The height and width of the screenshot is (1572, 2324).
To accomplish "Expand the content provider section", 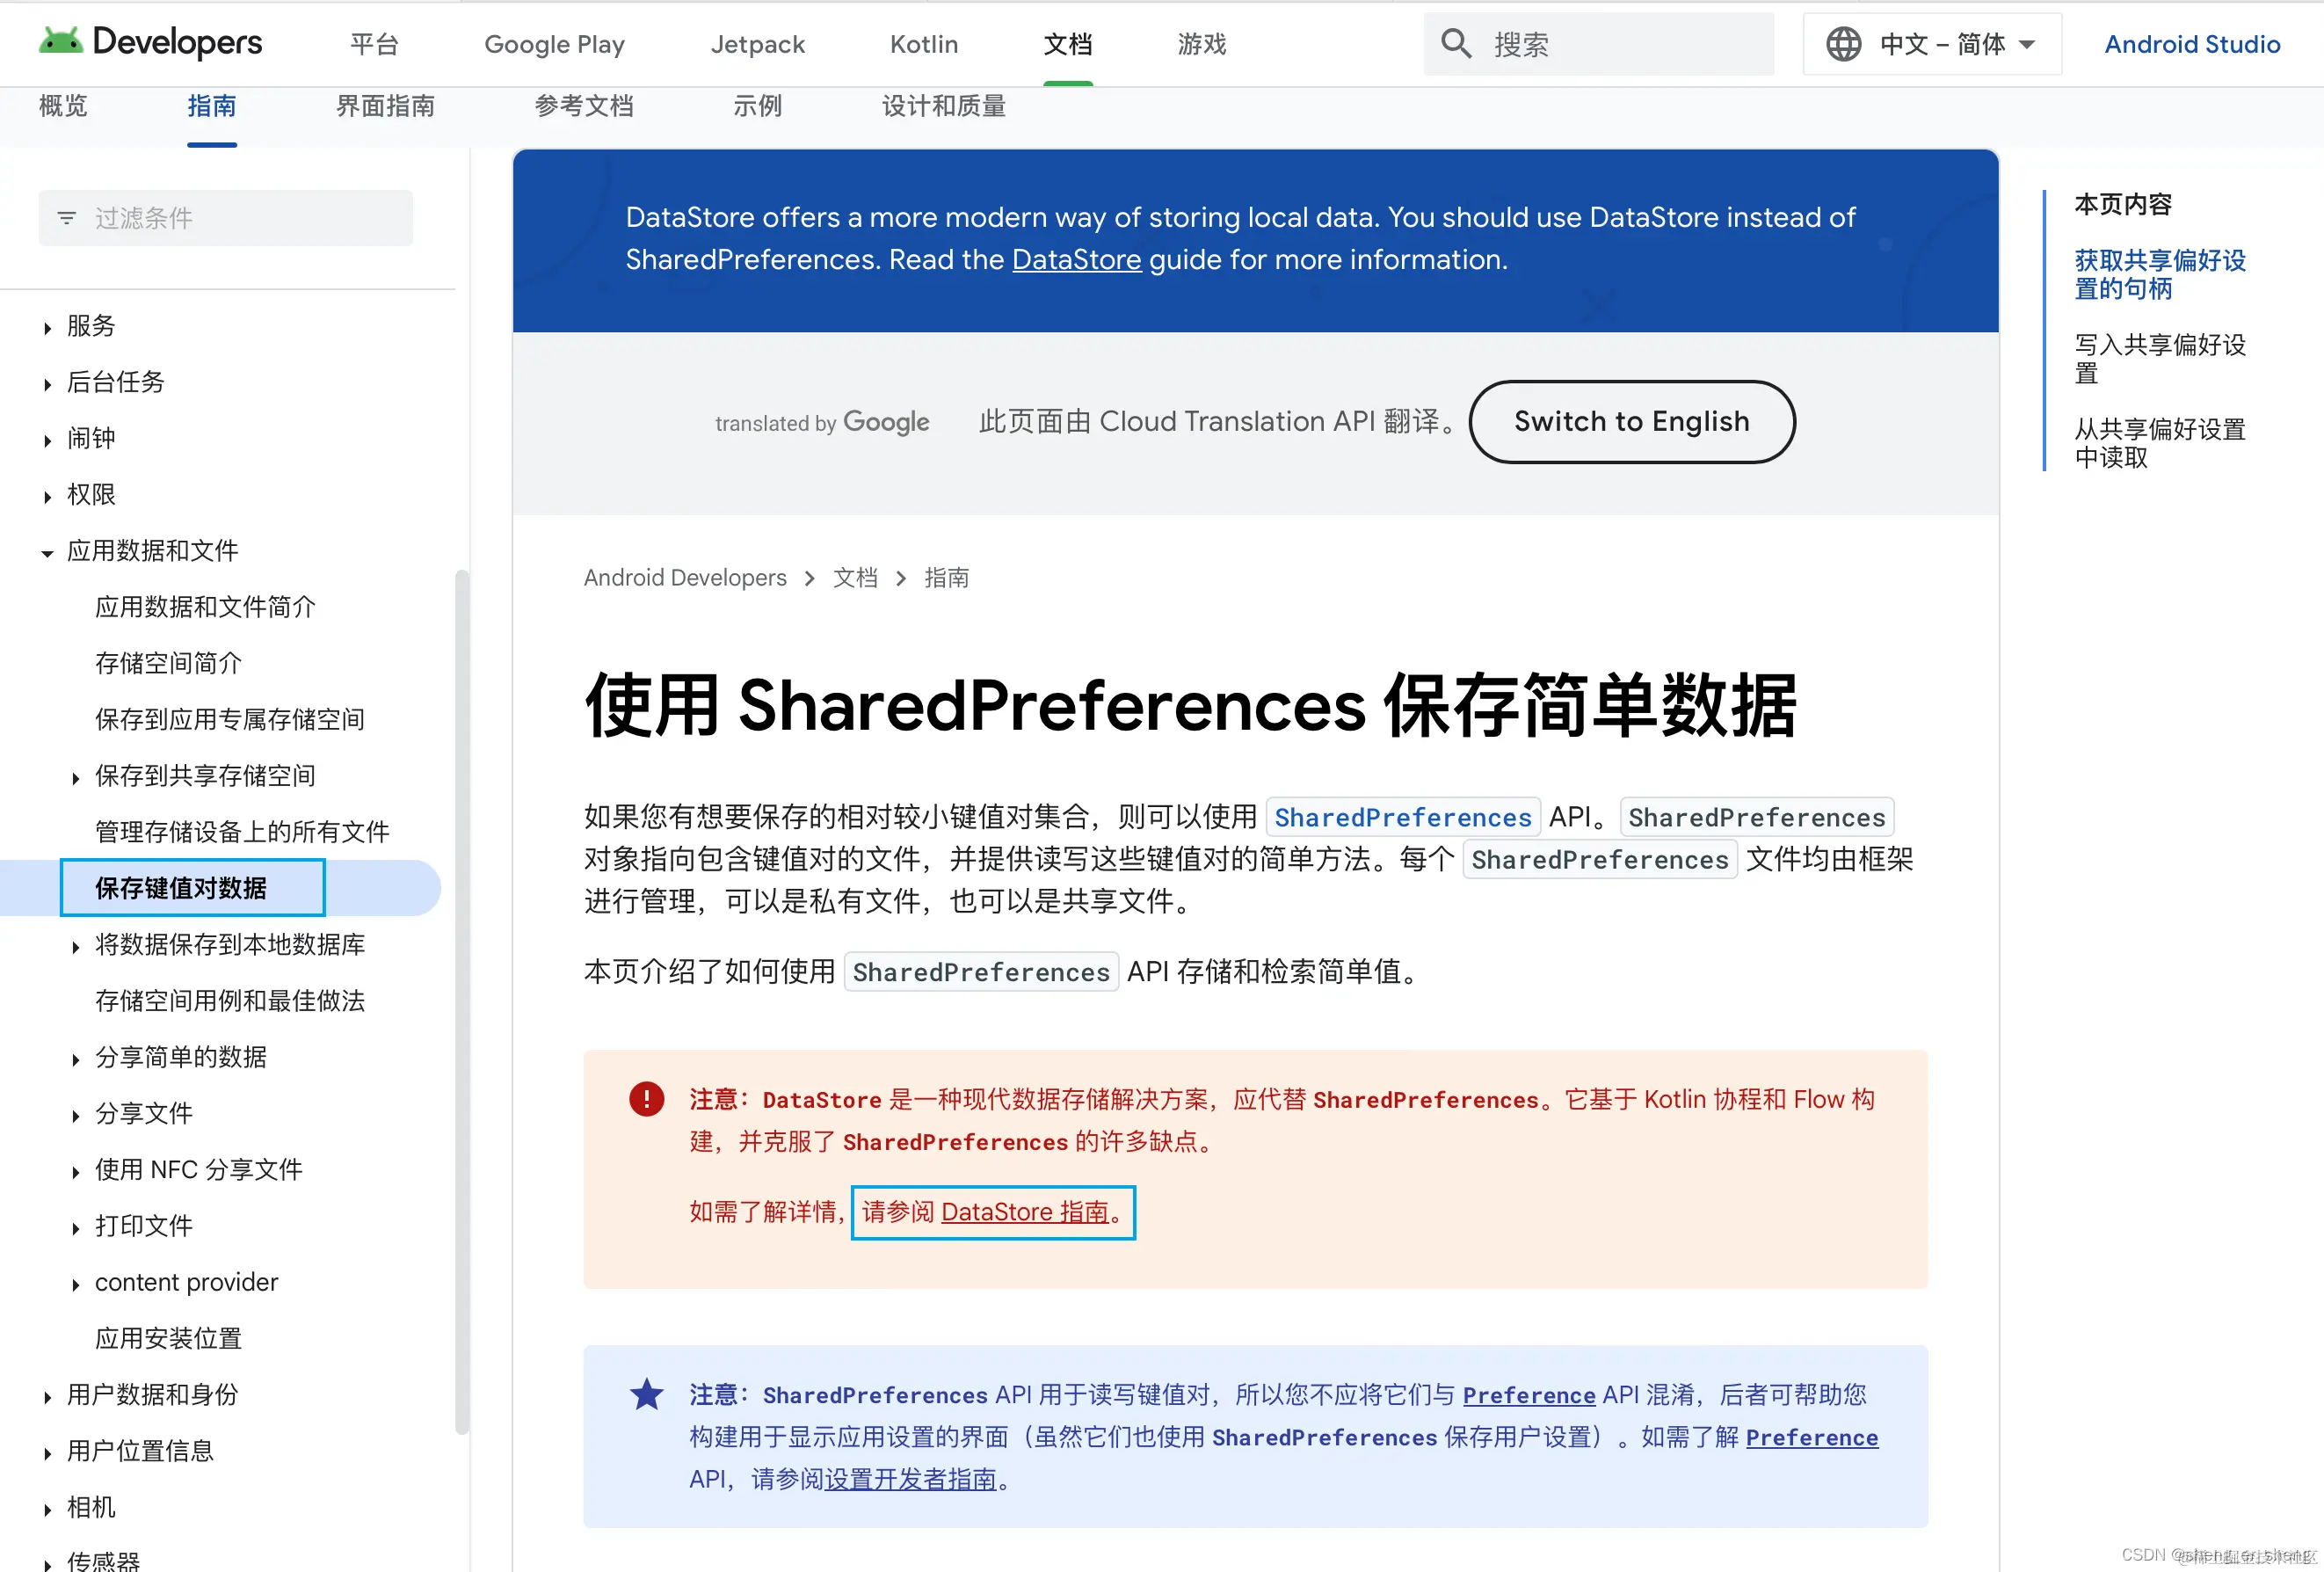I will tap(77, 1282).
